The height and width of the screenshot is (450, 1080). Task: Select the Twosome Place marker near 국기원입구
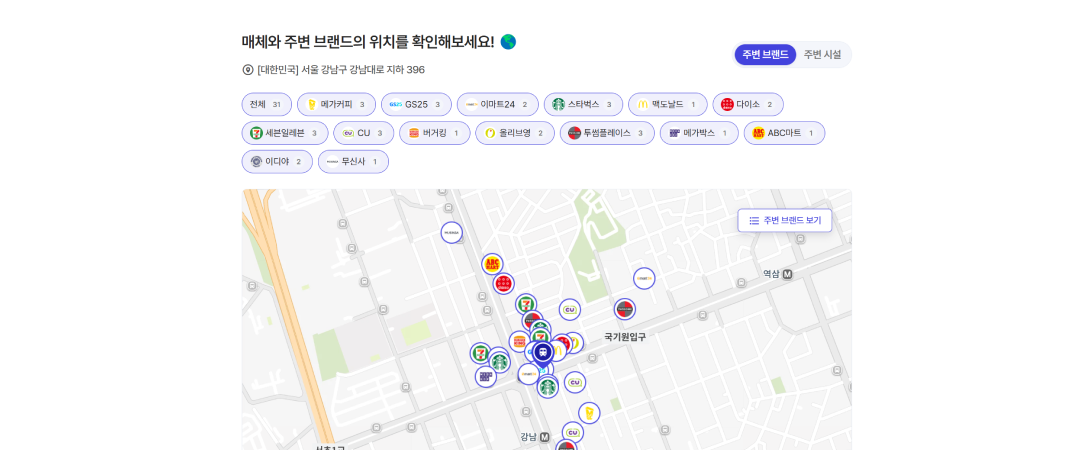pyautogui.click(x=625, y=309)
